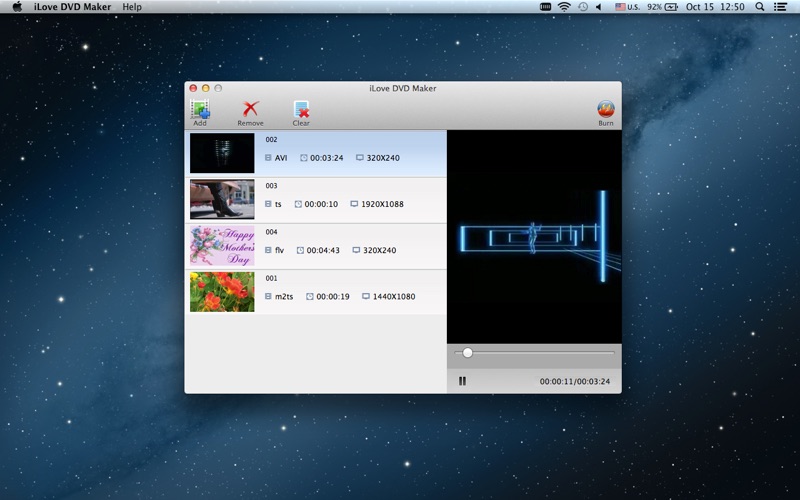Click the 00:00:10 duration text
Image resolution: width=800 pixels, height=500 pixels.
tap(321, 204)
